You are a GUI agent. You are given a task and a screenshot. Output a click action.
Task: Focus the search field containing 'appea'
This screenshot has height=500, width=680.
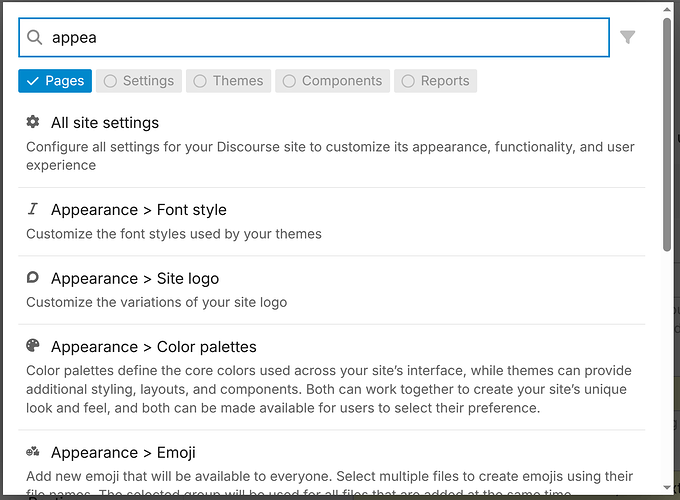(314, 37)
